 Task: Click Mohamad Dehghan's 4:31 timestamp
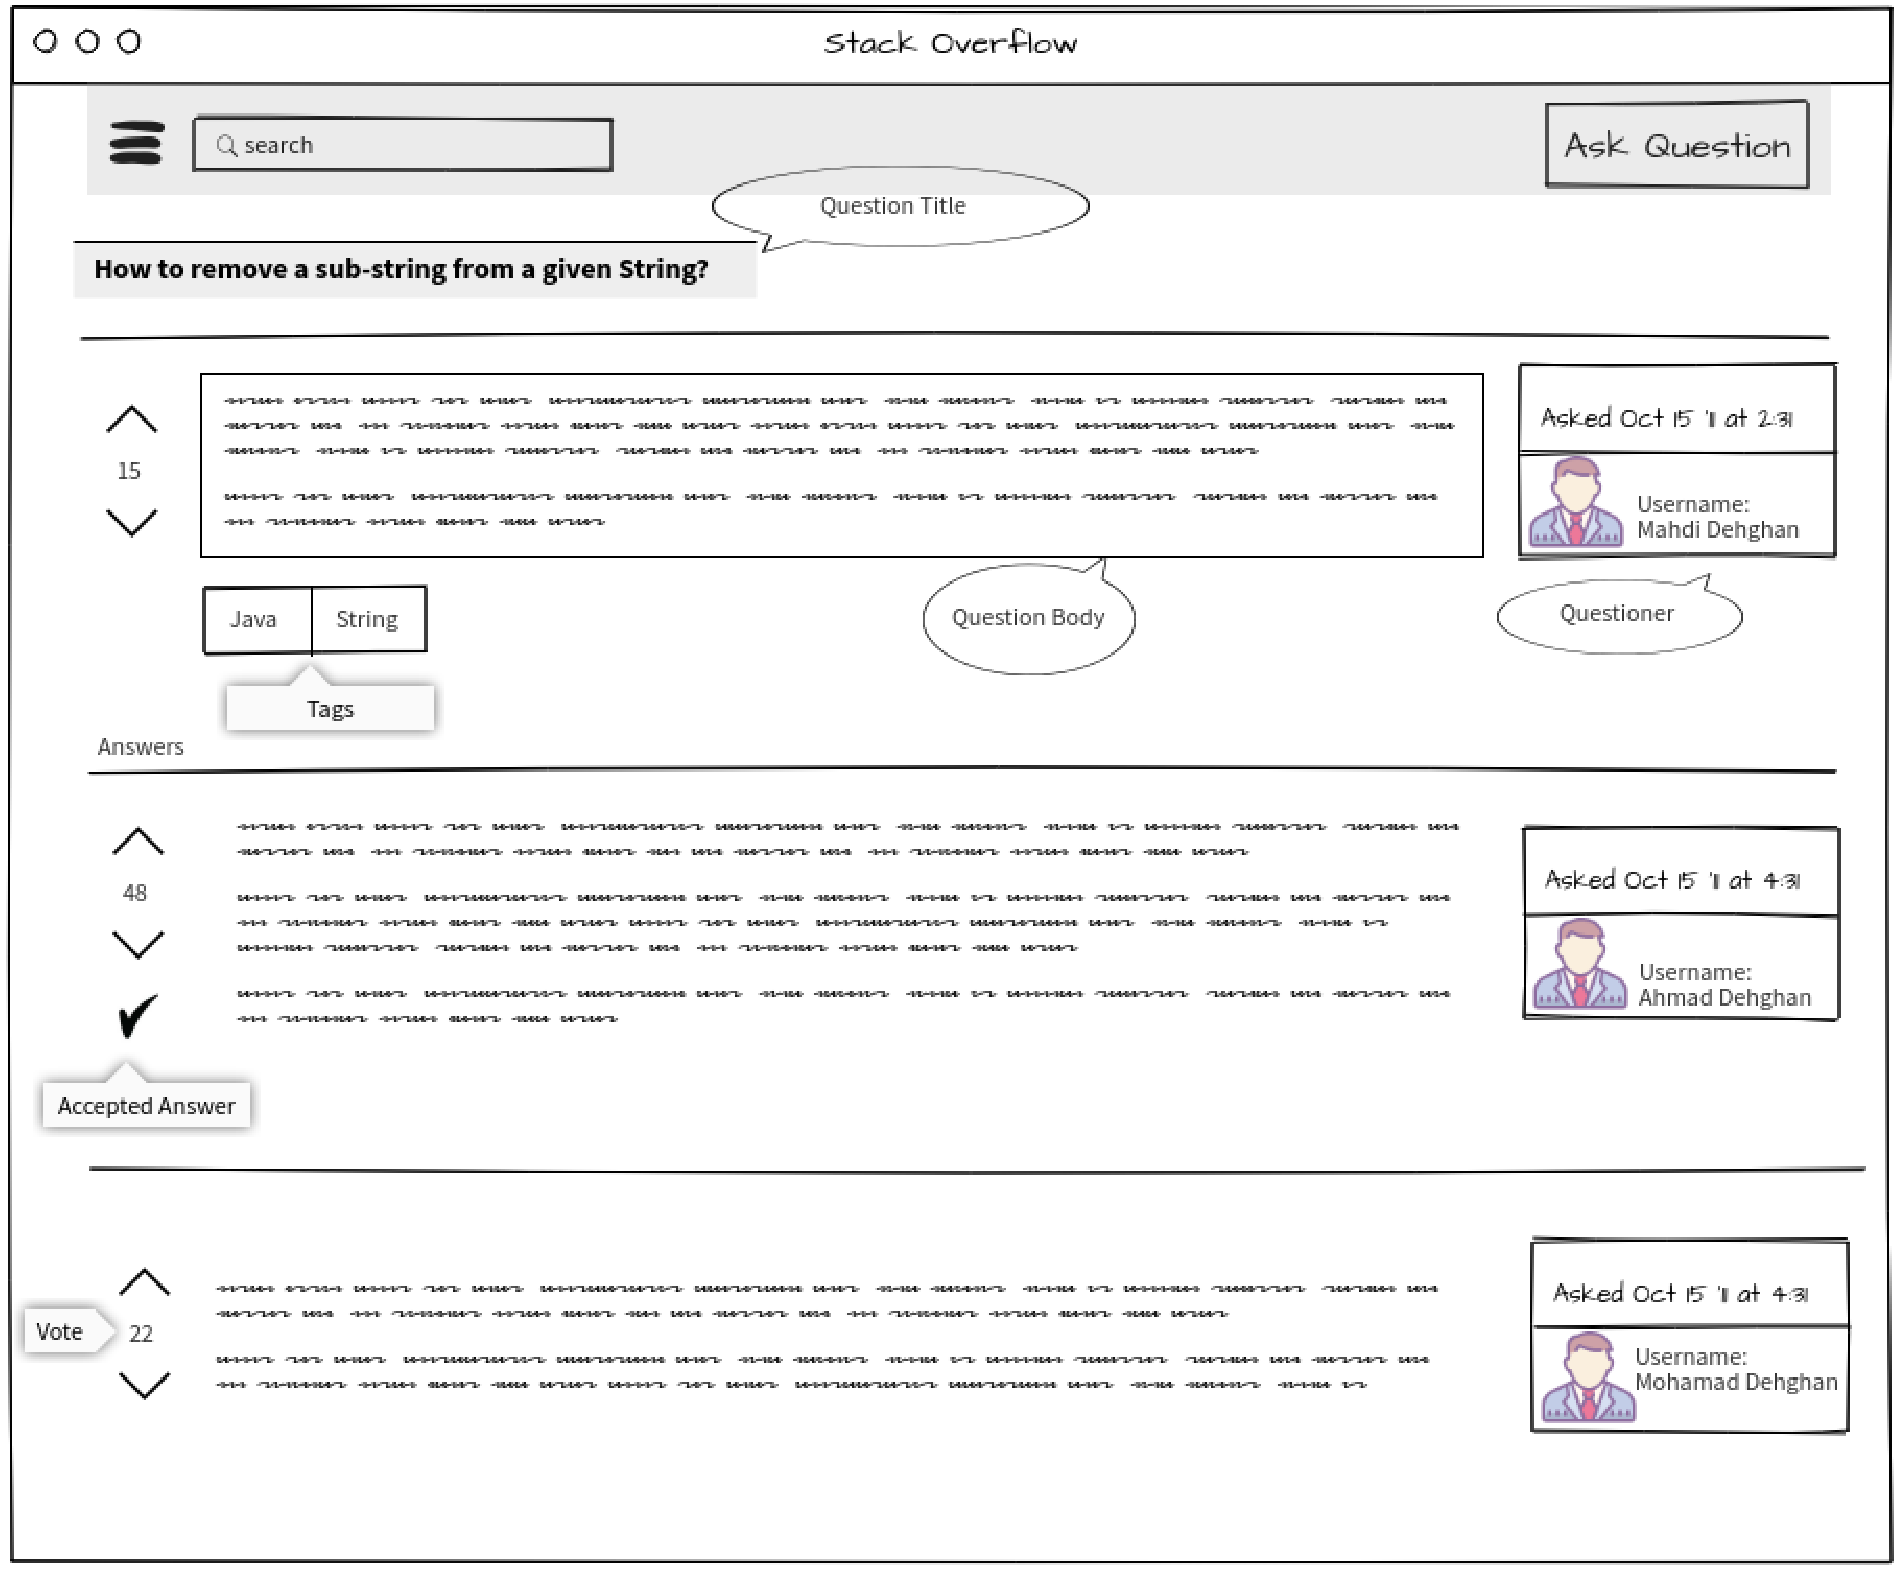tap(1680, 1293)
